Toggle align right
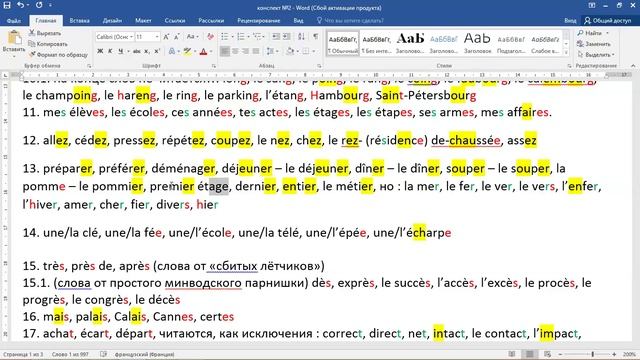Viewport: 640px width, 360px height. [245, 51]
